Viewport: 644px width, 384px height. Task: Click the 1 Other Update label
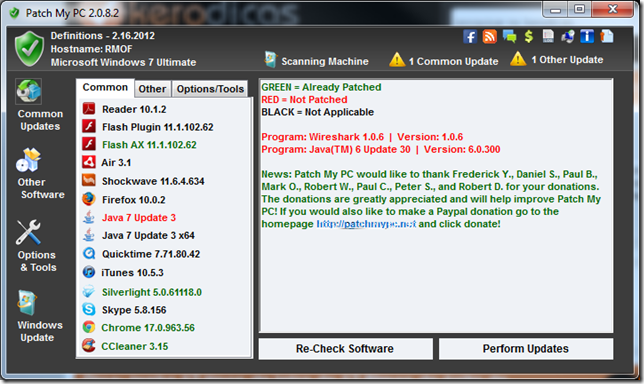pyautogui.click(x=567, y=60)
